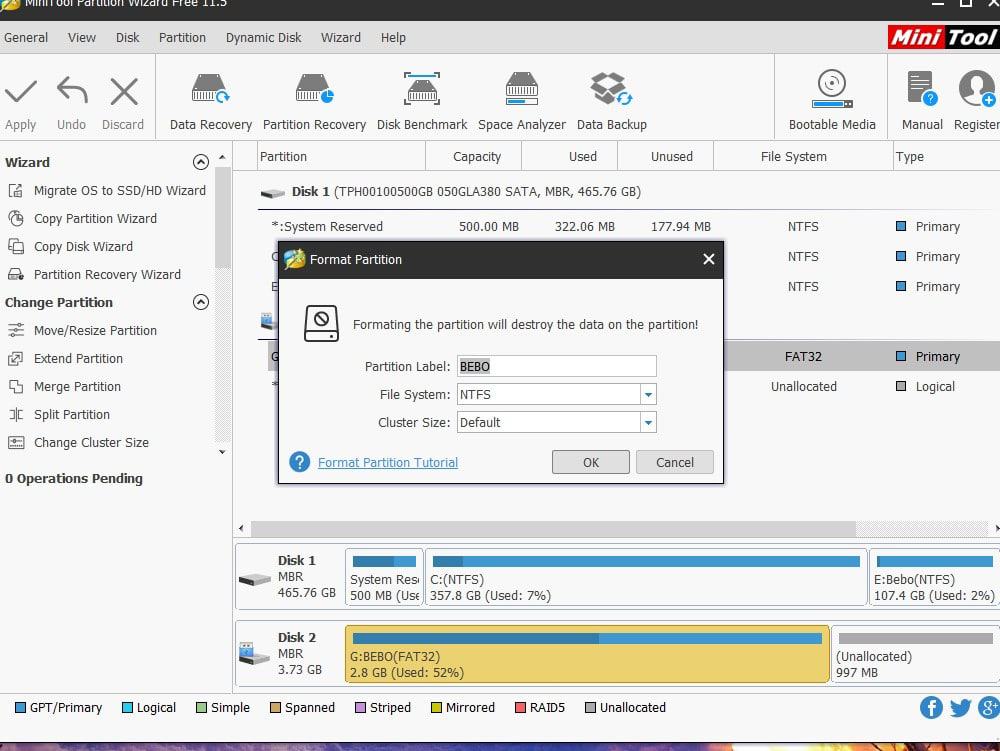The height and width of the screenshot is (751, 1000).
Task: Open the Cluster Size dropdown
Action: click(x=648, y=423)
